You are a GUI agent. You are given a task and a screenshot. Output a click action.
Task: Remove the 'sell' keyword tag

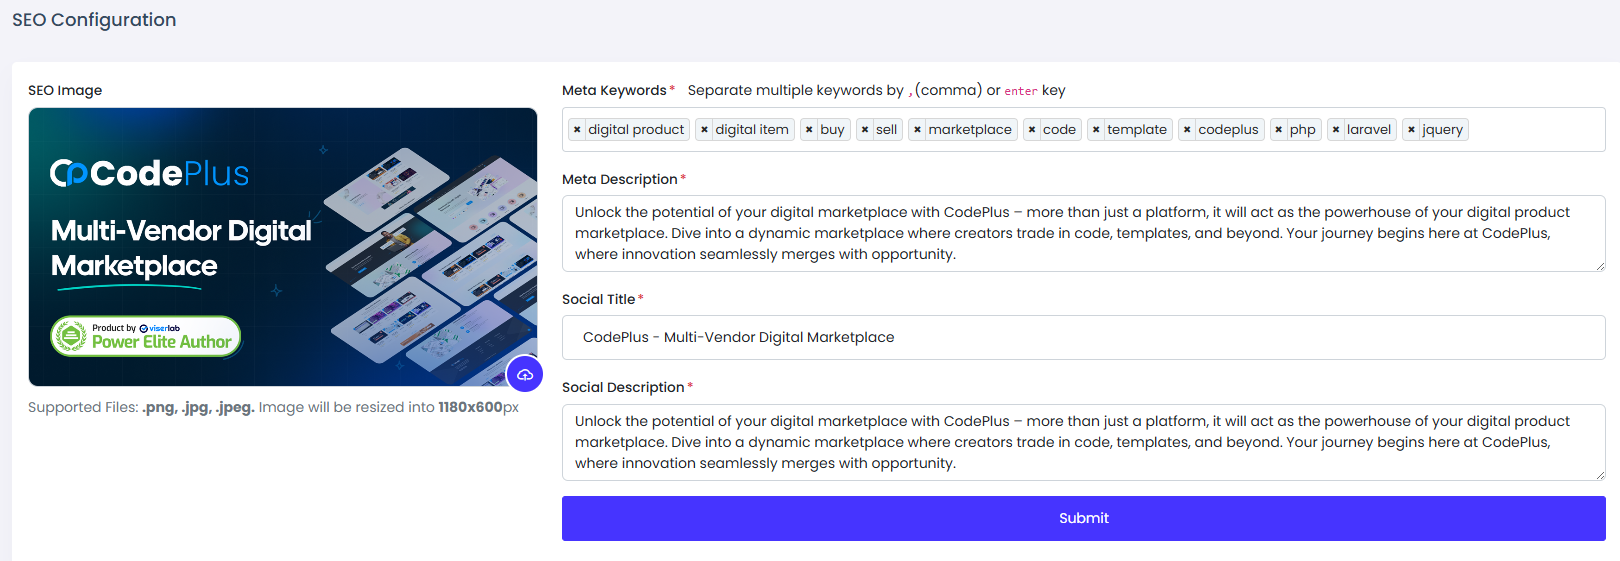pyautogui.click(x=865, y=130)
